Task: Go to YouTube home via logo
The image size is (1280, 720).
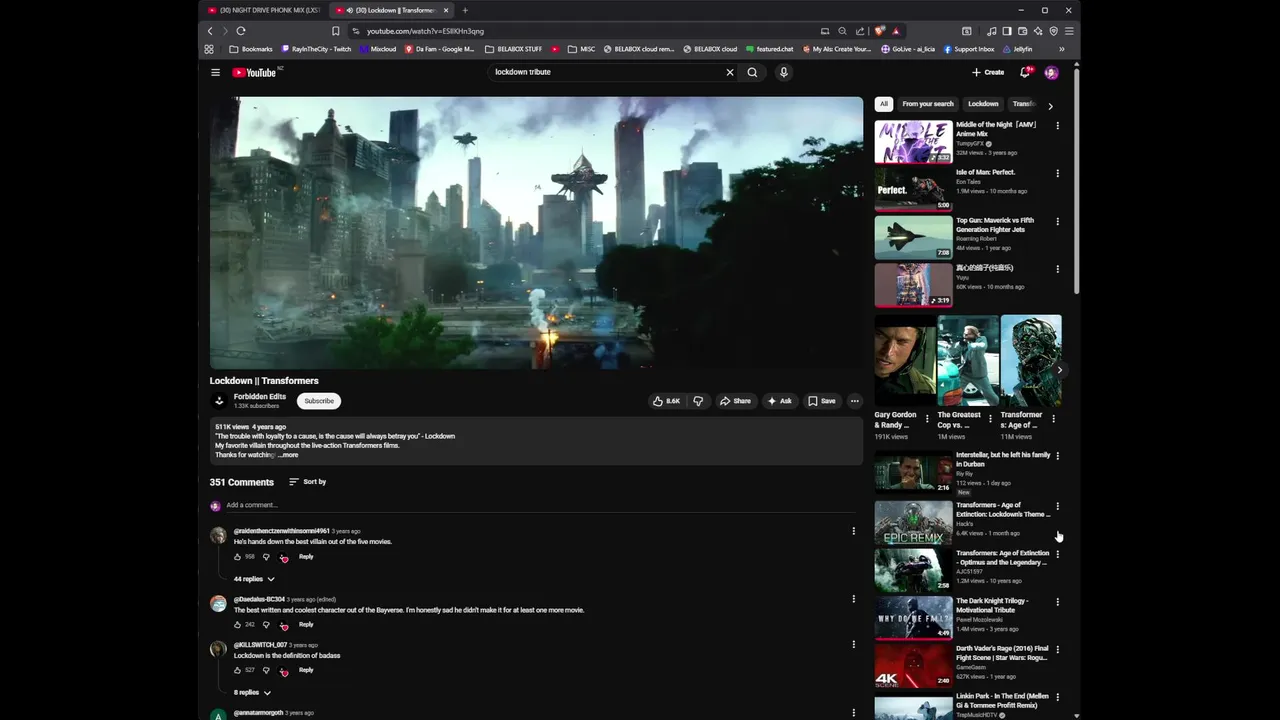Action: (255, 72)
